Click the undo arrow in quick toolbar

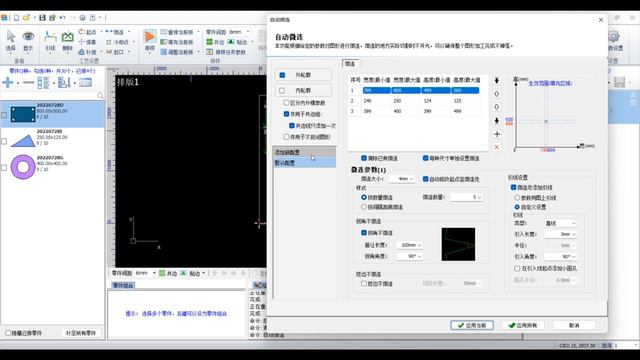click(62, 18)
